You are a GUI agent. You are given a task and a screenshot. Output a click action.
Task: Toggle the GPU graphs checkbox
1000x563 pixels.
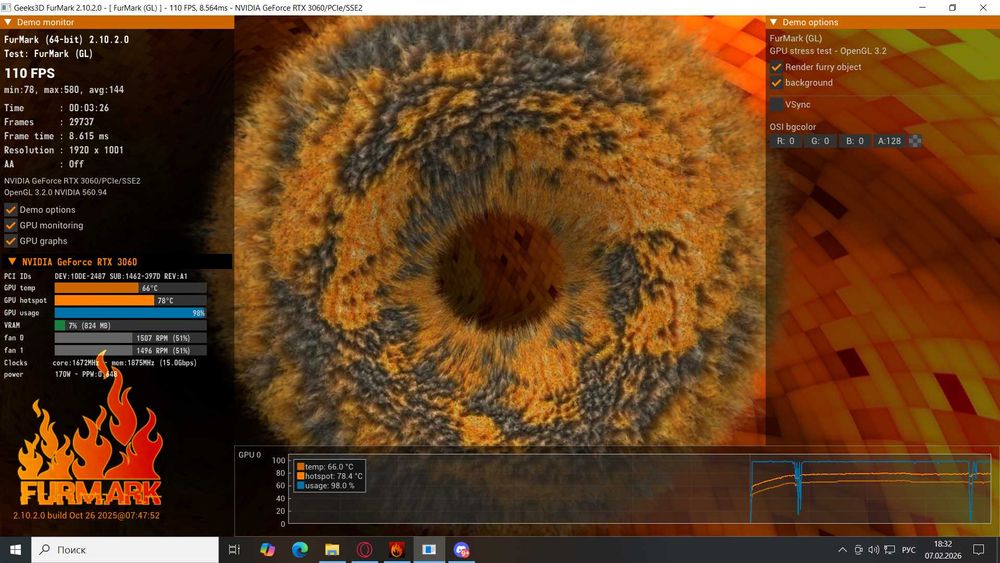coord(11,241)
